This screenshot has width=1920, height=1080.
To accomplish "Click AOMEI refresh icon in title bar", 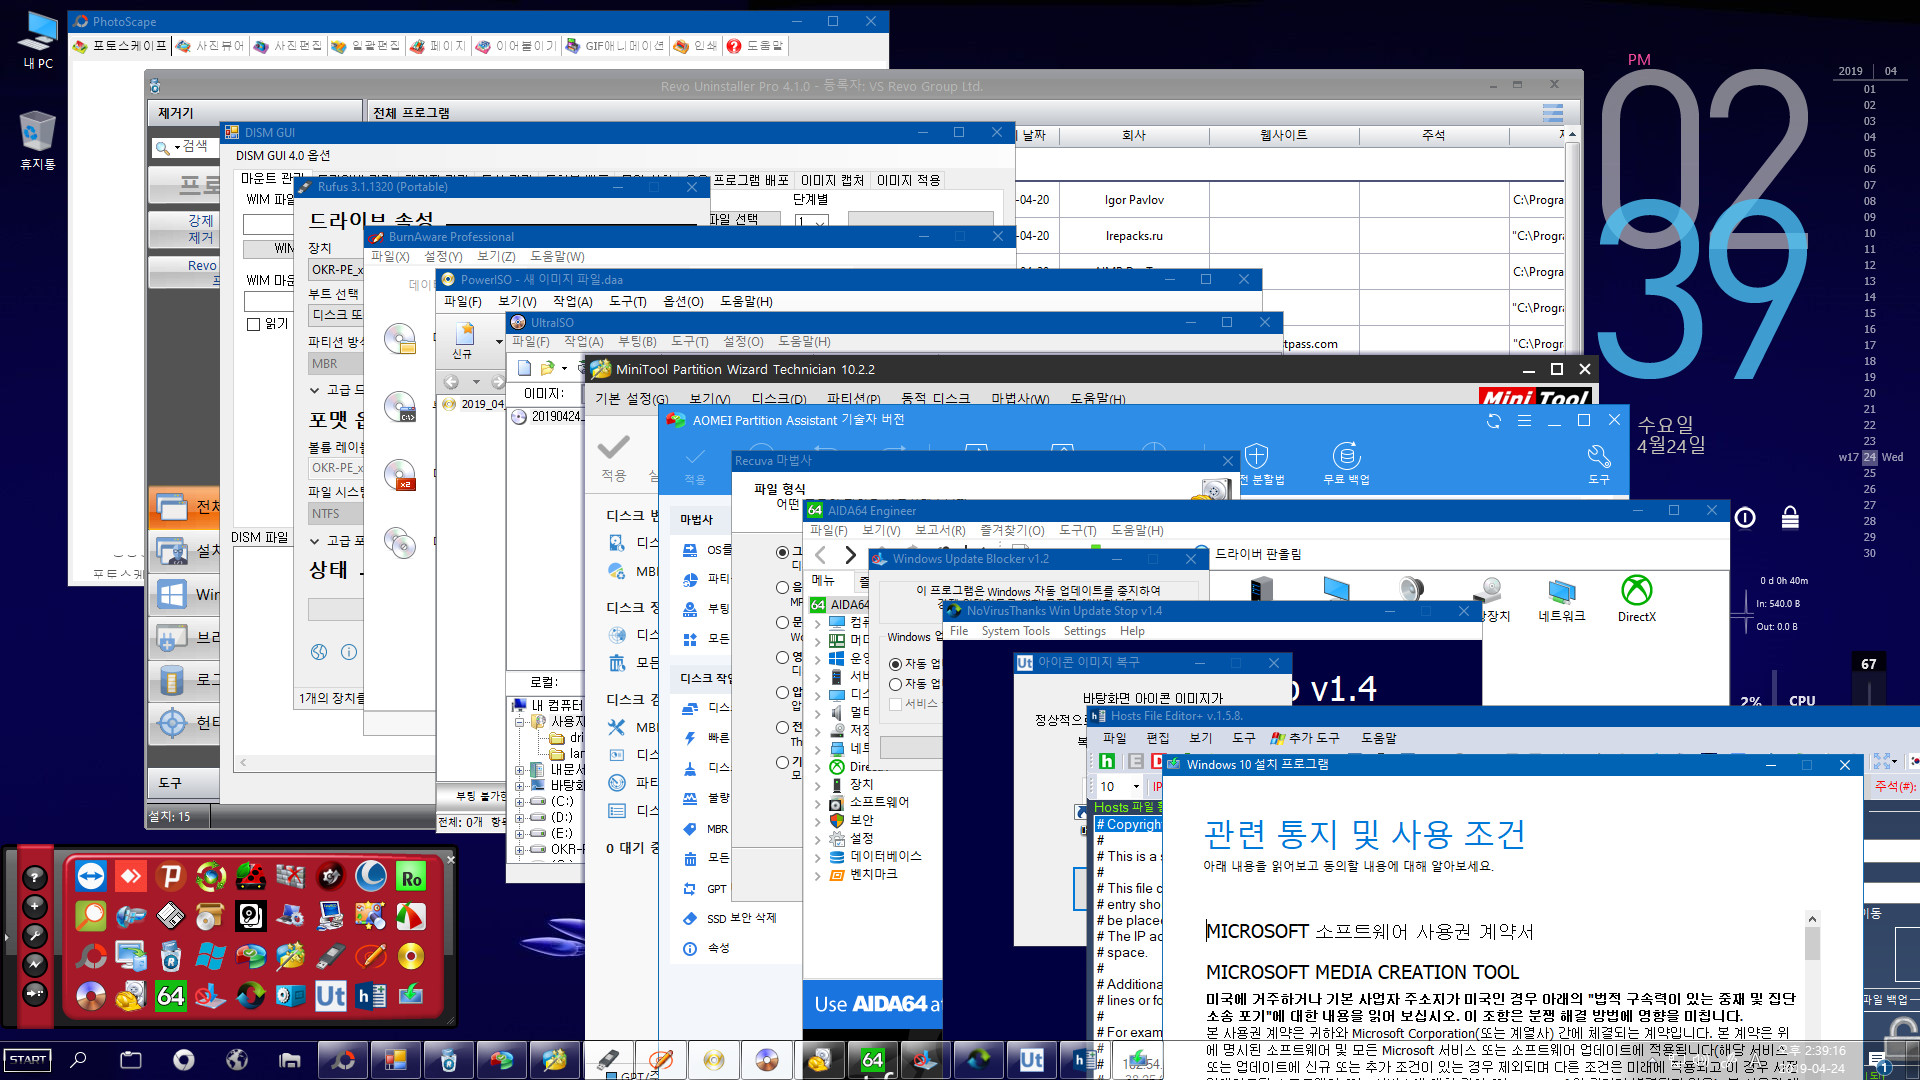I will [x=1494, y=421].
